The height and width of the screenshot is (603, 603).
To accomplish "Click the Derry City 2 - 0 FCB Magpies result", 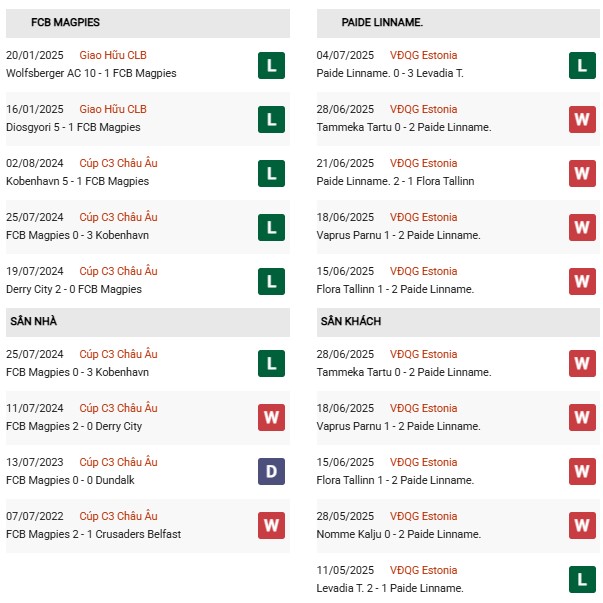I will (x=74, y=289).
